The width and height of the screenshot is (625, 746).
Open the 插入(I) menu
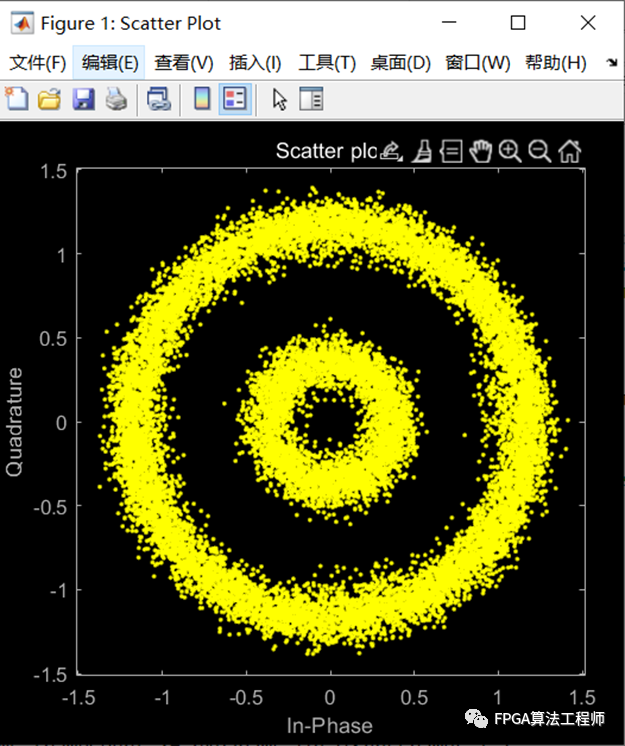pyautogui.click(x=255, y=62)
